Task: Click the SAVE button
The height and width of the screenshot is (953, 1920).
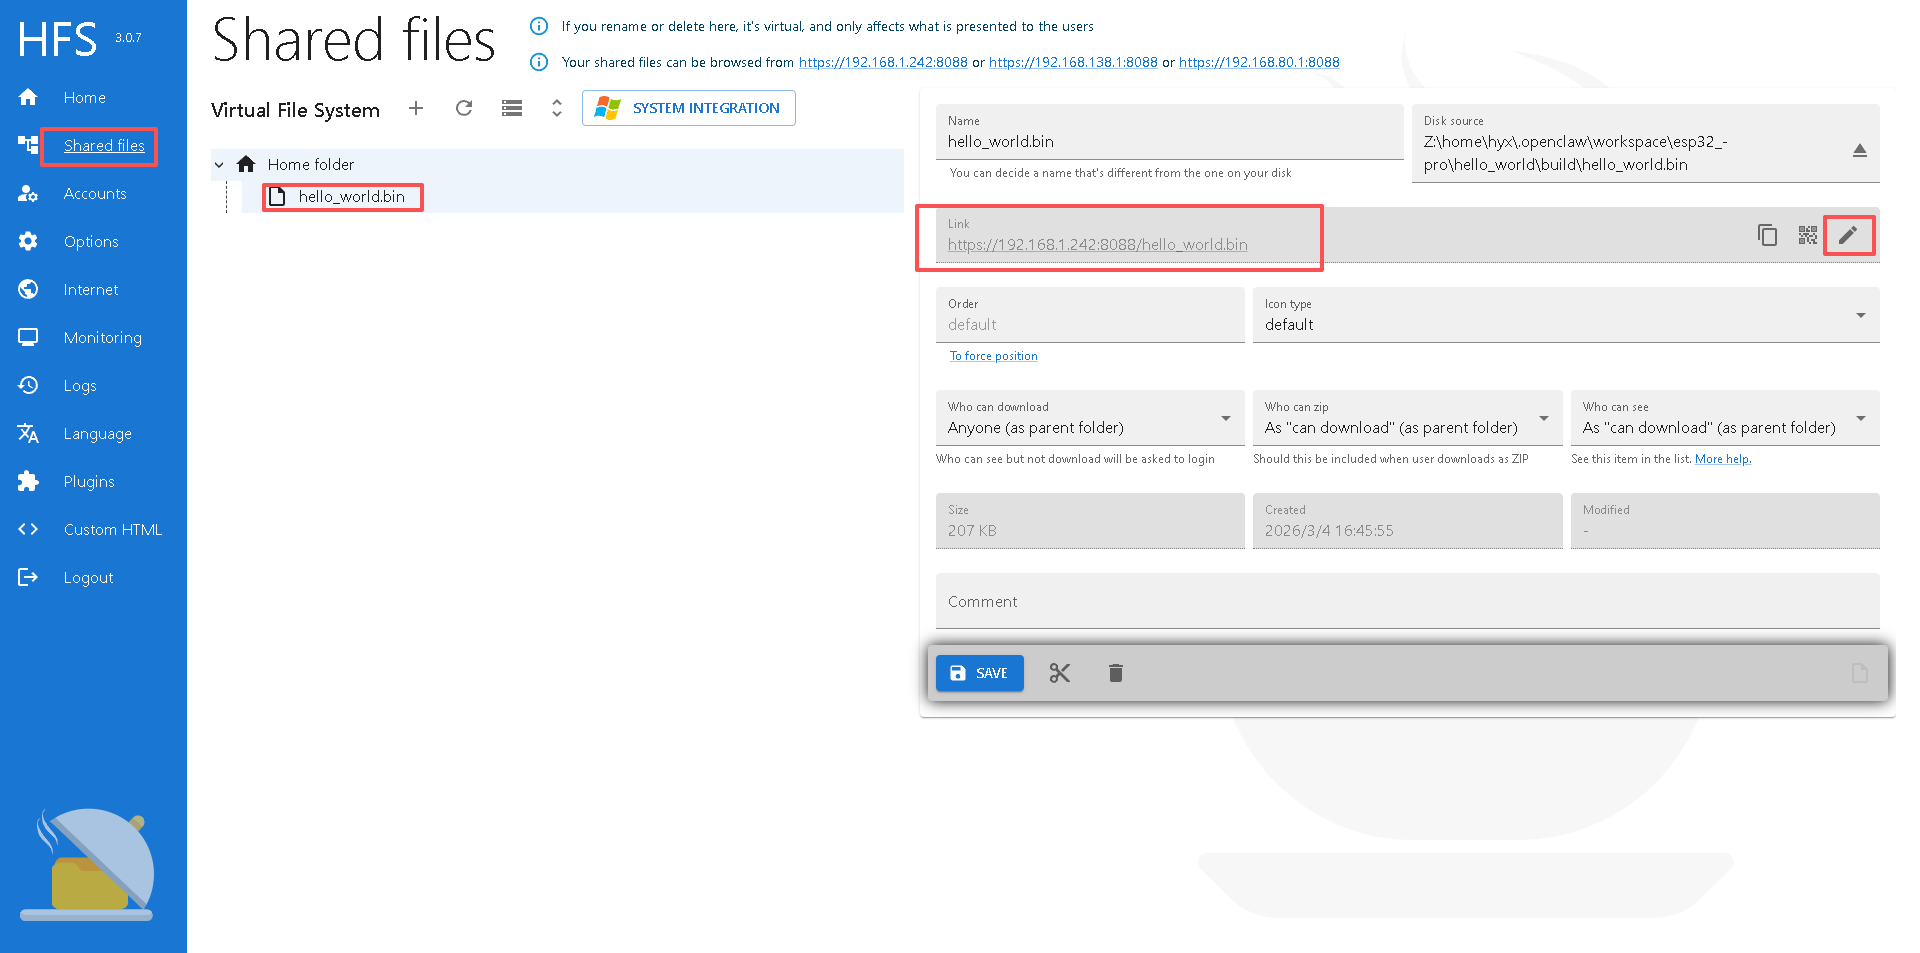Action: pos(979,673)
